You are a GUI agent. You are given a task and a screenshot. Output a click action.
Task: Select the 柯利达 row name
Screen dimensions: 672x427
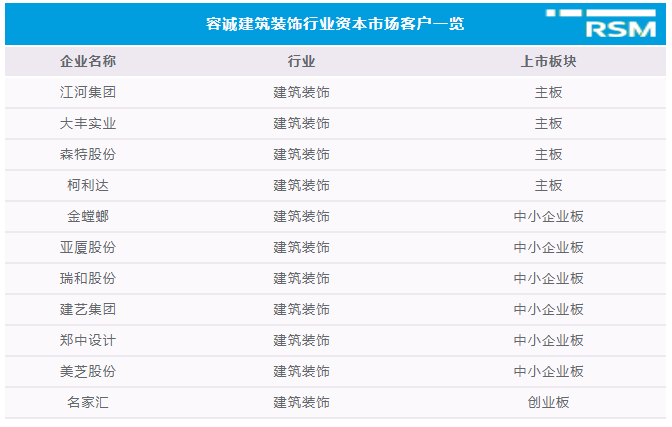[88, 185]
